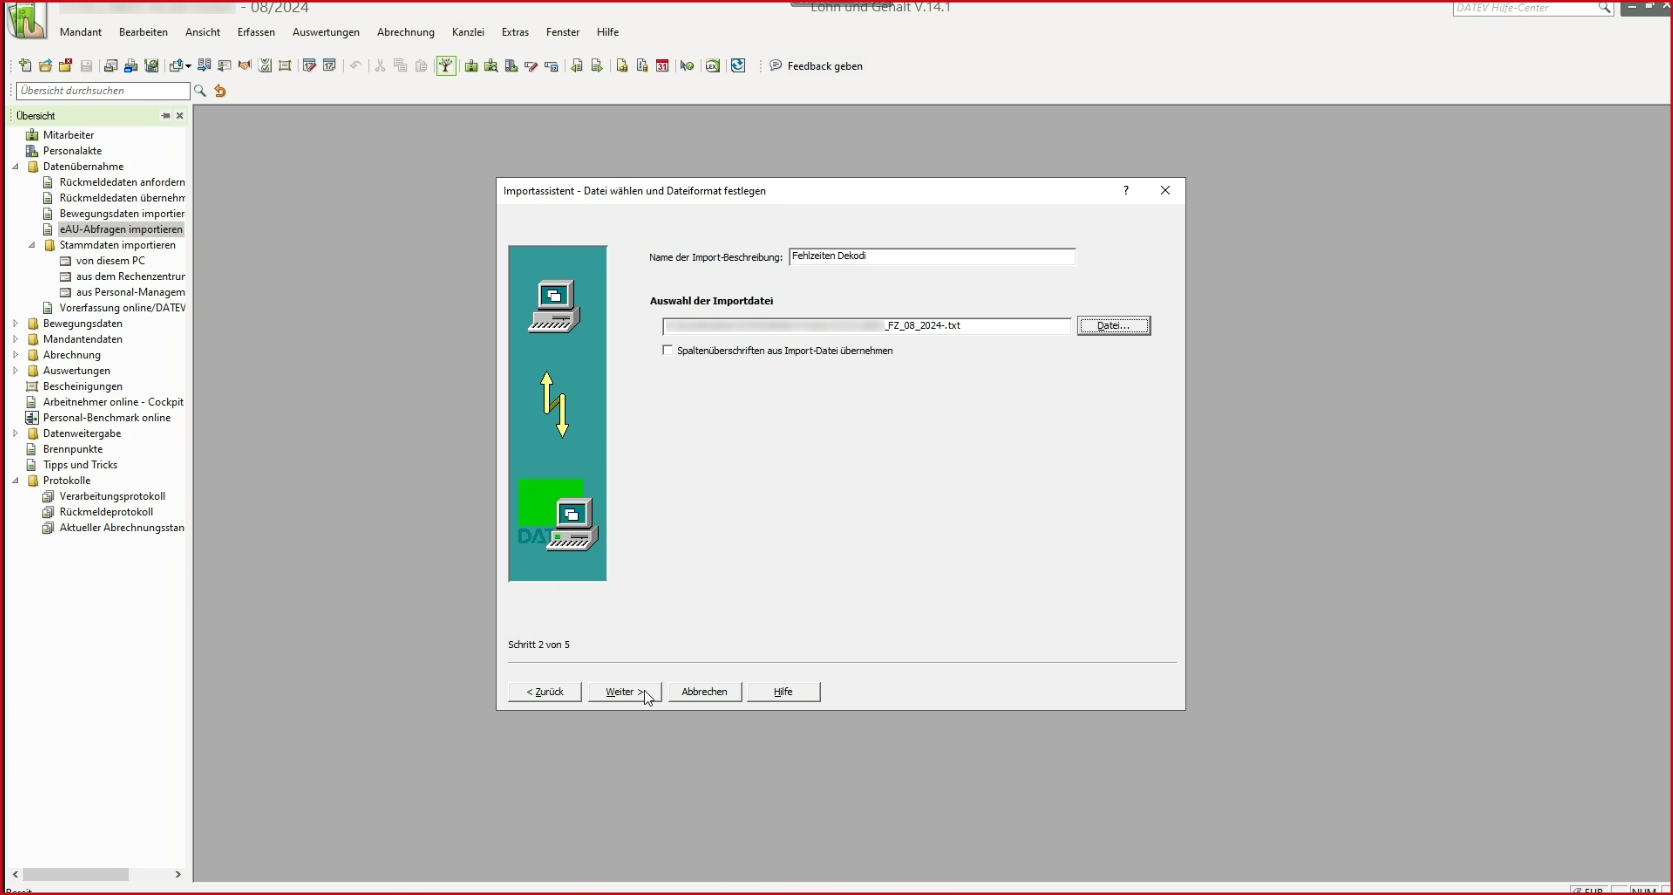The height and width of the screenshot is (895, 1673).
Task: Click the scissors cut icon in toolbar
Action: (x=380, y=66)
